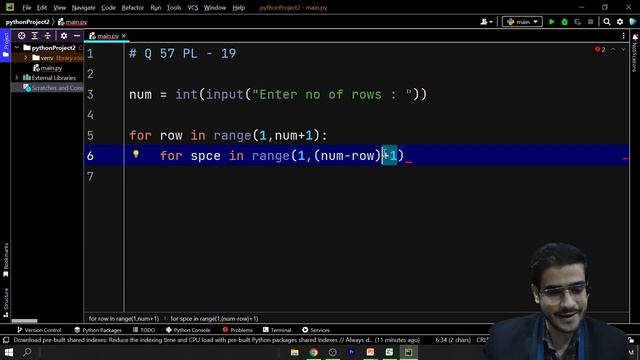Click line number 3 in gutter
Image resolution: width=640 pixels, height=360 pixels.
click(x=90, y=95)
